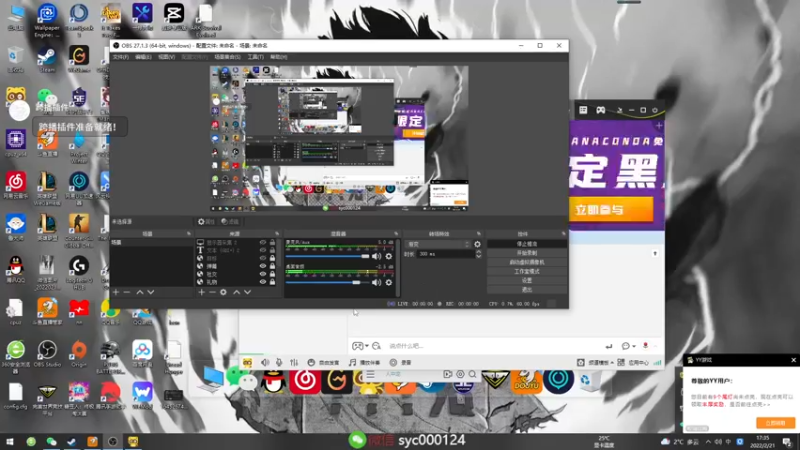The height and width of the screenshot is (450, 800).
Task: Add a source with the Sources plus icon
Action: coord(202,292)
